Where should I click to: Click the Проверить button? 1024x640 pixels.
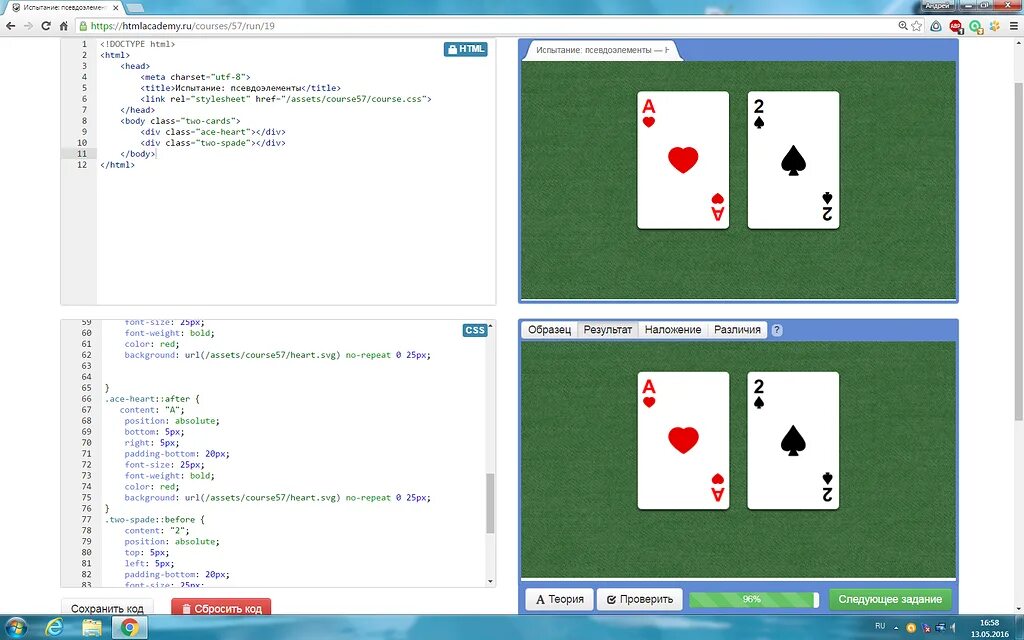pyautogui.click(x=639, y=600)
